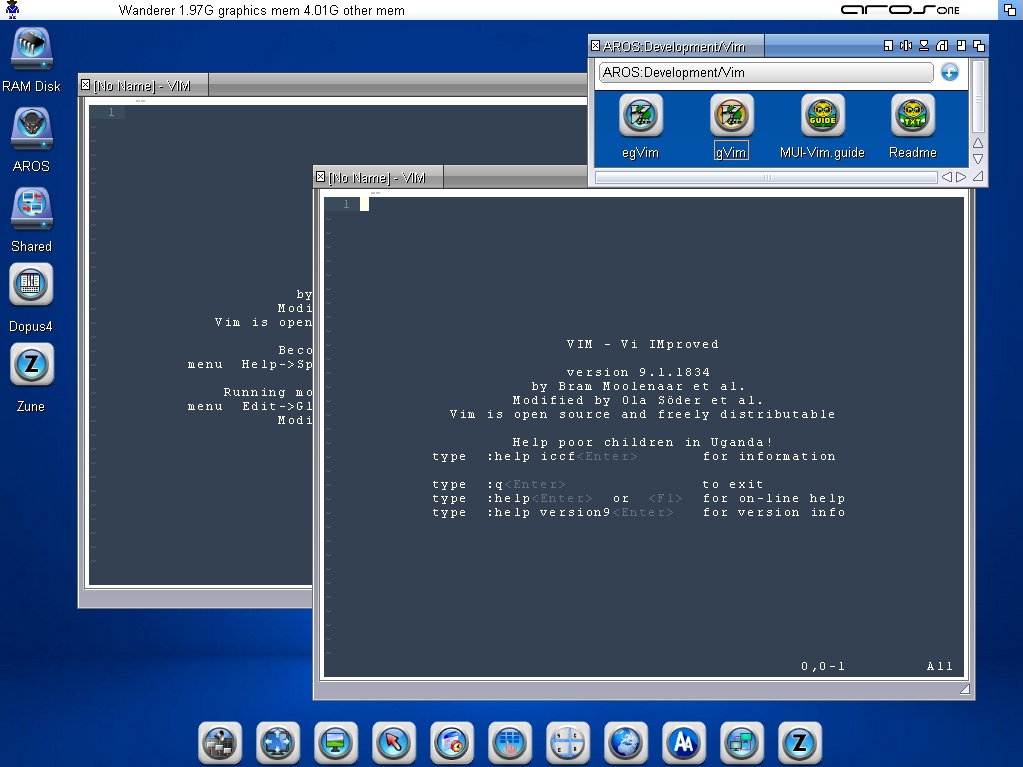Screen dimensions: 1023x767
Task: Select the gVim application icon
Action: tap(731, 117)
